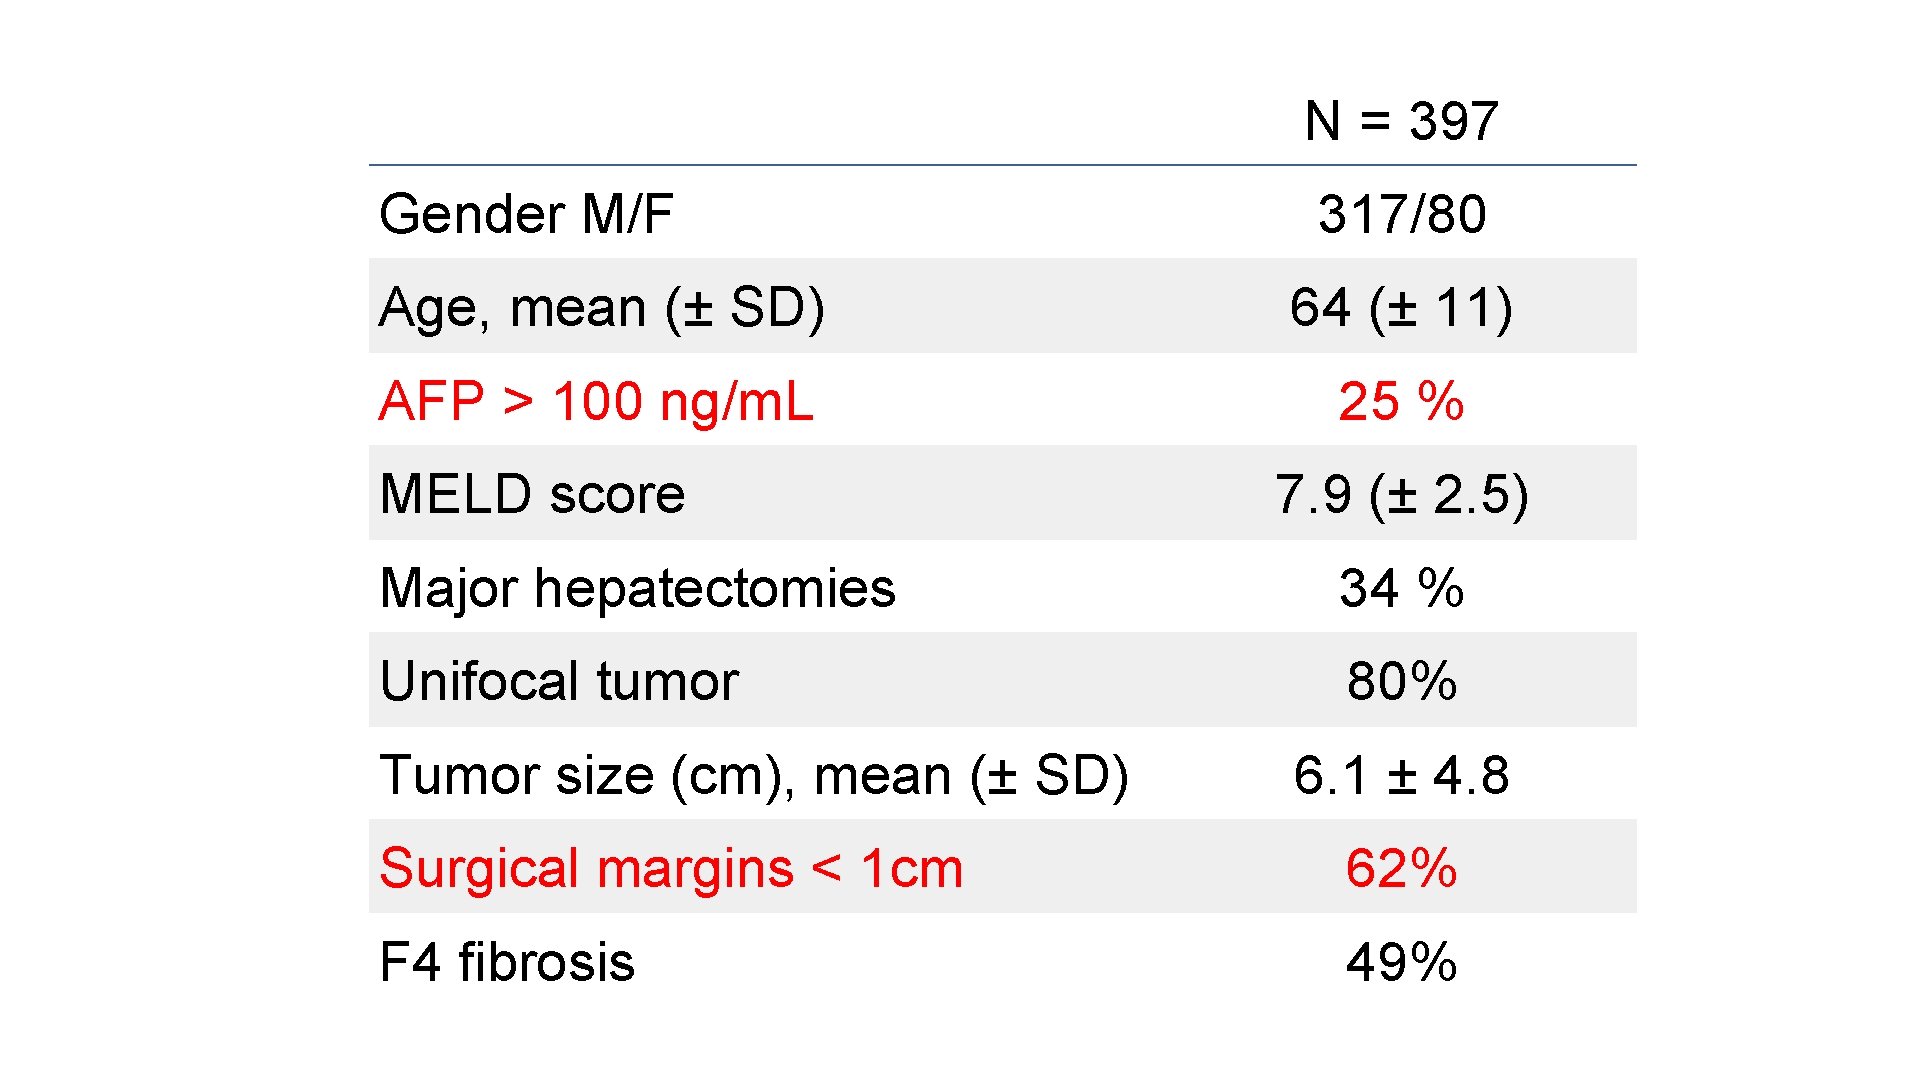Image resolution: width=1920 pixels, height=1080 pixels.
Task: Click the blue divider line under the header
Action: (x=1002, y=165)
